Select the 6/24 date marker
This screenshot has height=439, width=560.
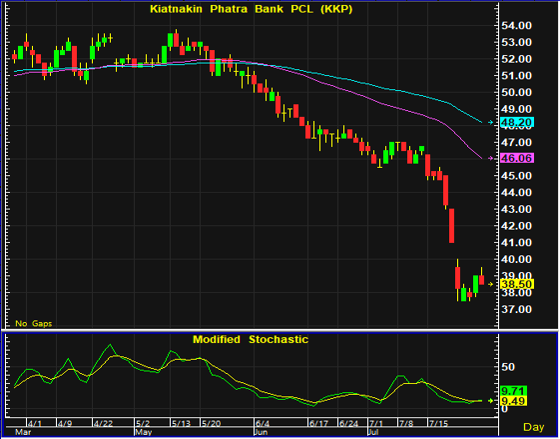[349, 424]
